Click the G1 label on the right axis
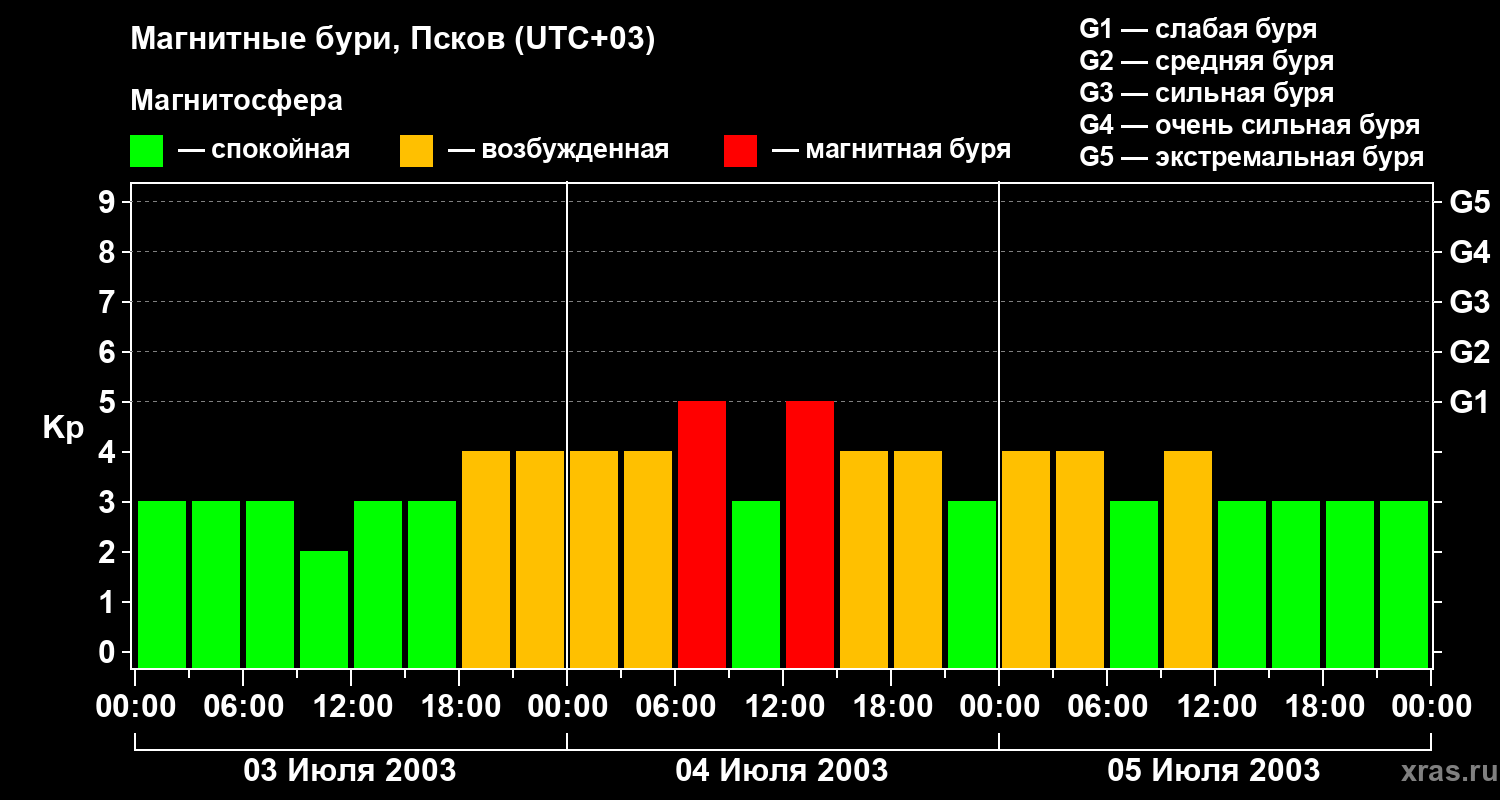Viewport: 1500px width, 800px height. click(x=1469, y=403)
